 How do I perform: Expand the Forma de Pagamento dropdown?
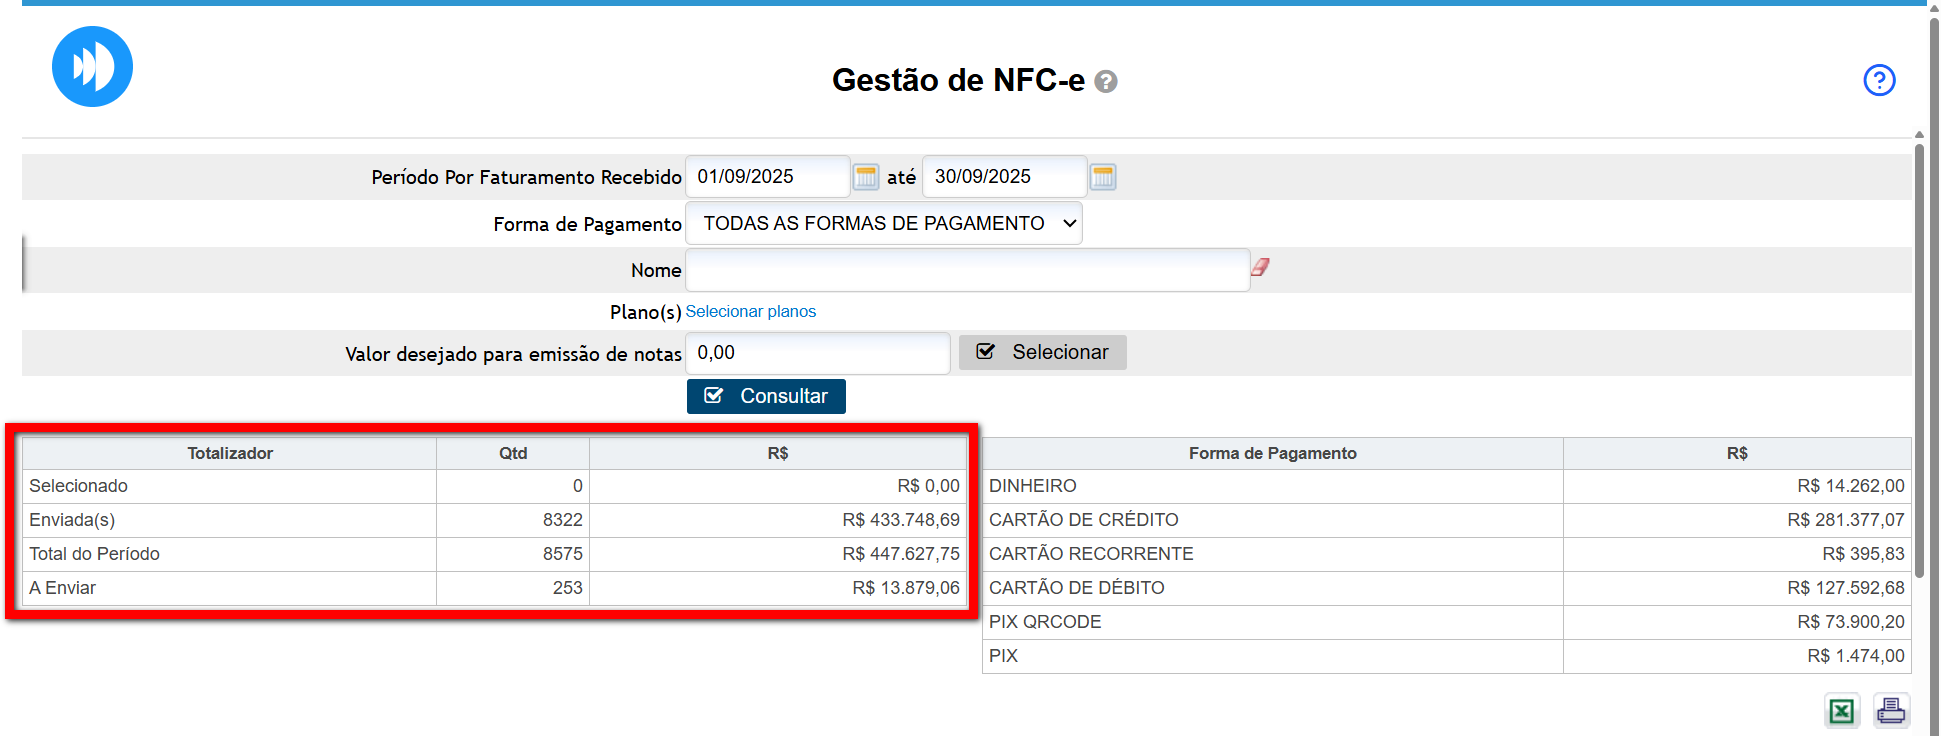click(883, 224)
